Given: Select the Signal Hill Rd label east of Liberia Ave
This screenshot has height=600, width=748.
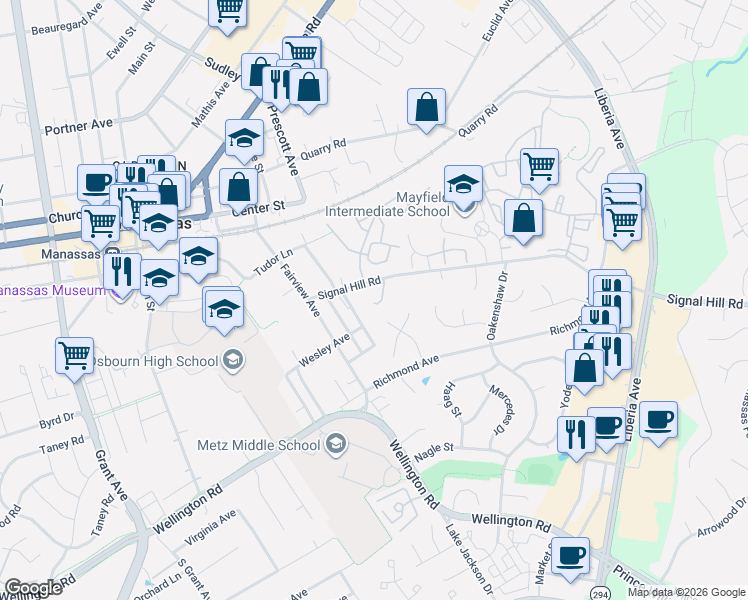Looking at the screenshot, I should 705,301.
